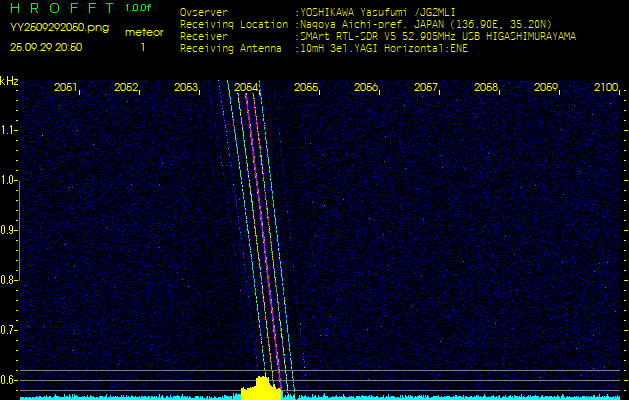Select the 2051 time axis marker

(x=66, y=88)
